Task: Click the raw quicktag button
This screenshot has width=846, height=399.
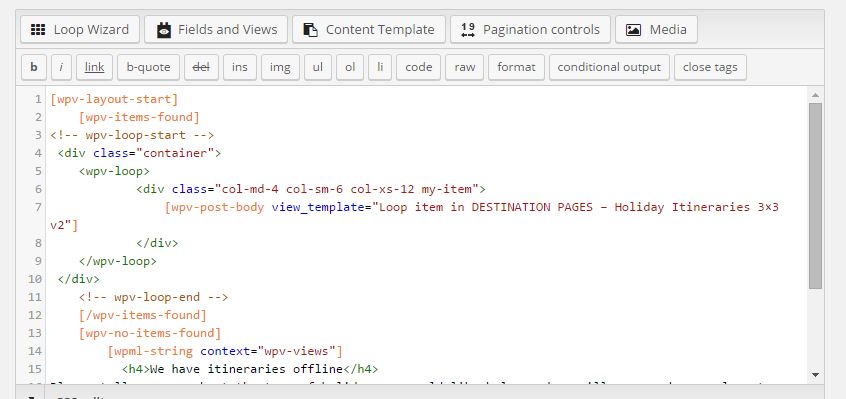Action: (465, 67)
